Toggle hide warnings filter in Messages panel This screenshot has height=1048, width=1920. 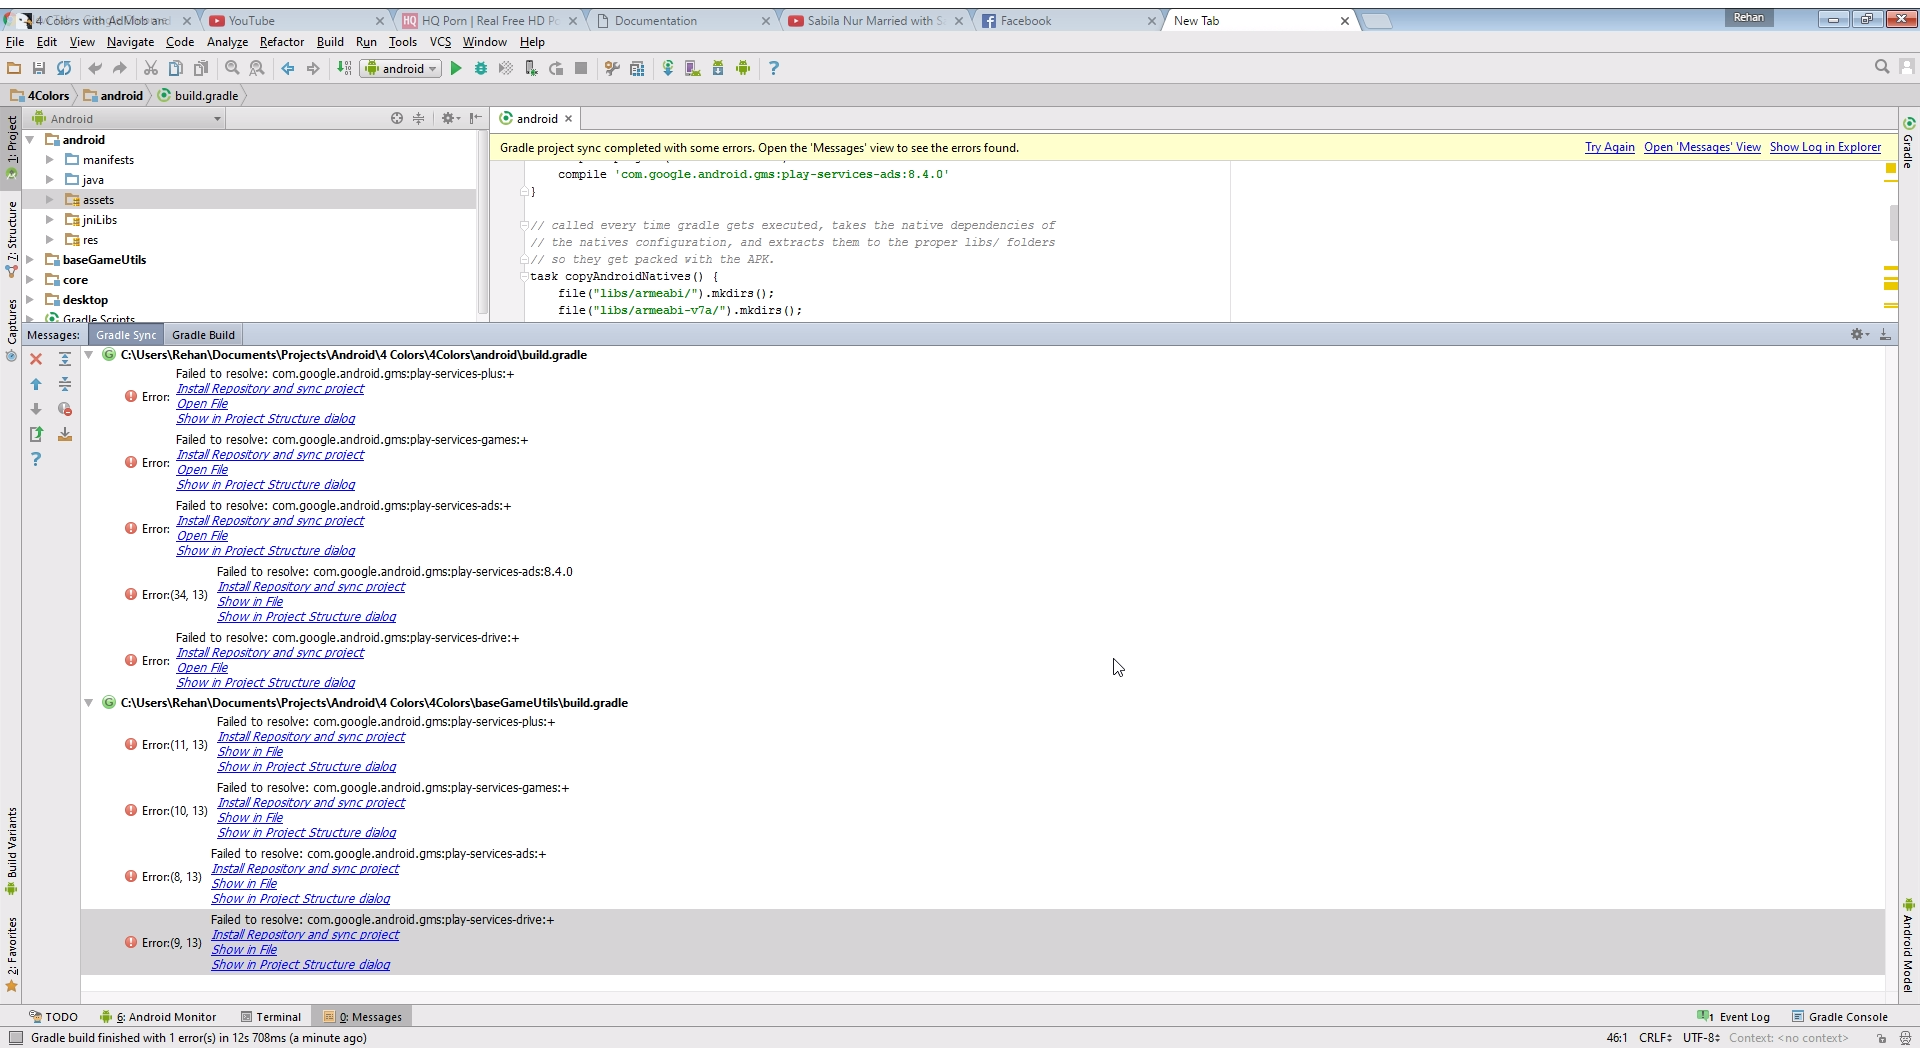[65, 409]
